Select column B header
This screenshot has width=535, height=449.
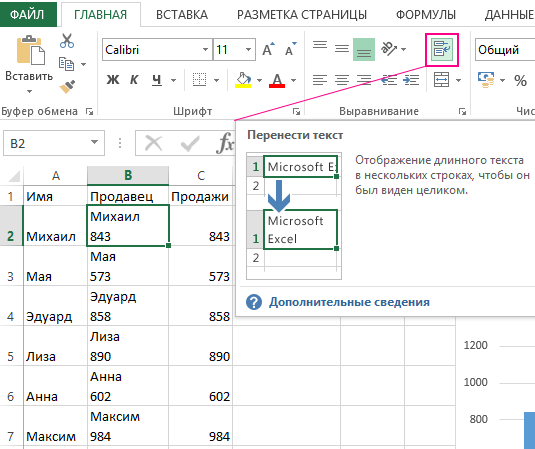(128, 175)
